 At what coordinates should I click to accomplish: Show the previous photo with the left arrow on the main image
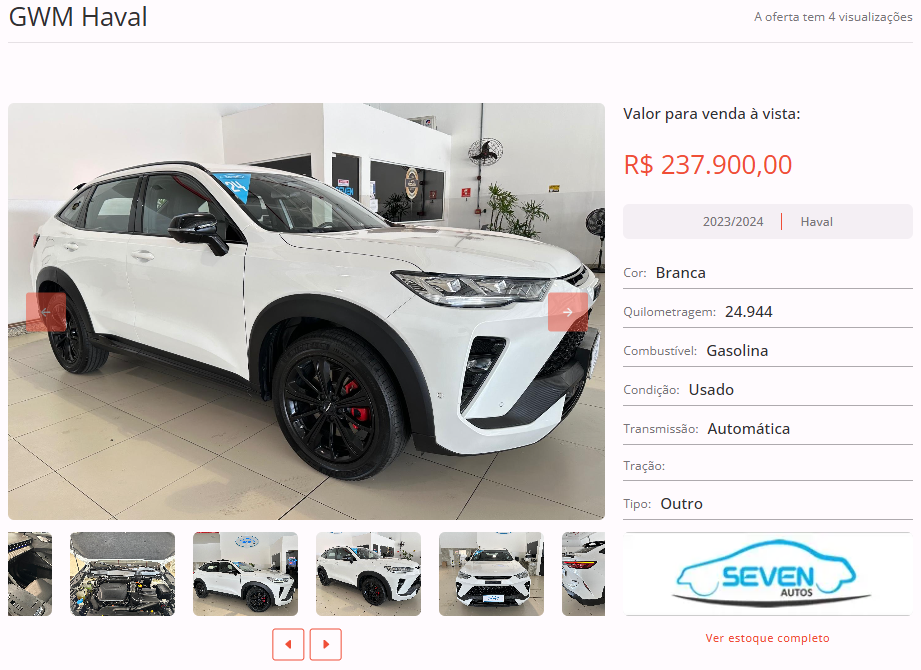[46, 312]
